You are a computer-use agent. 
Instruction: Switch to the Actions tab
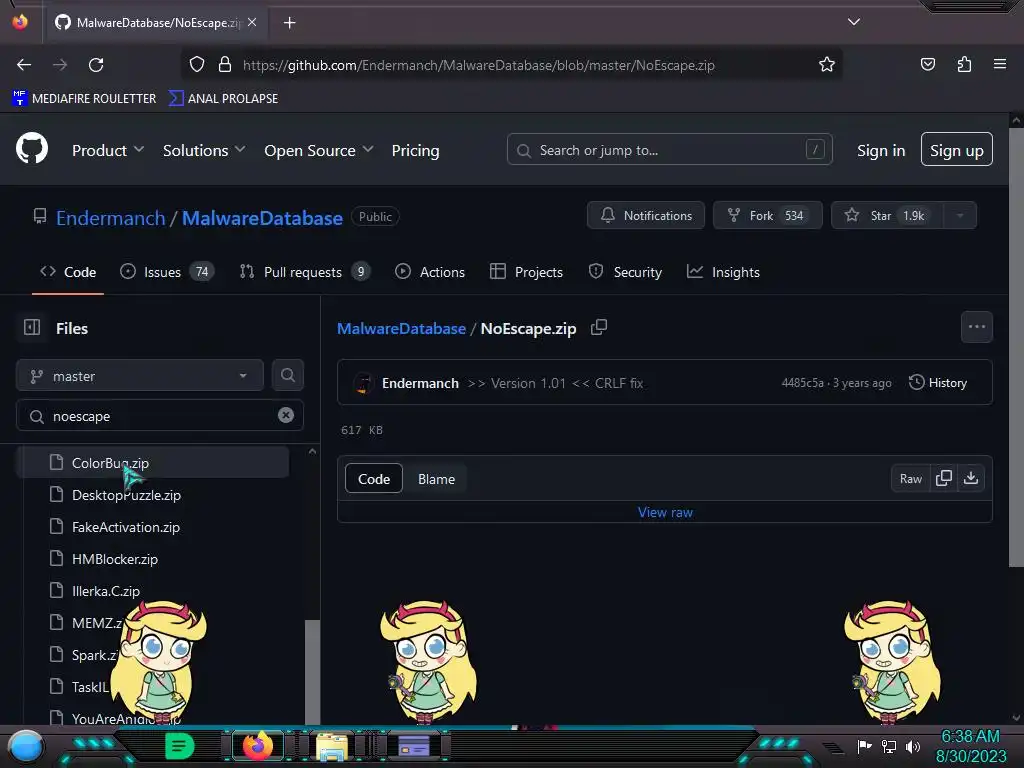(430, 272)
